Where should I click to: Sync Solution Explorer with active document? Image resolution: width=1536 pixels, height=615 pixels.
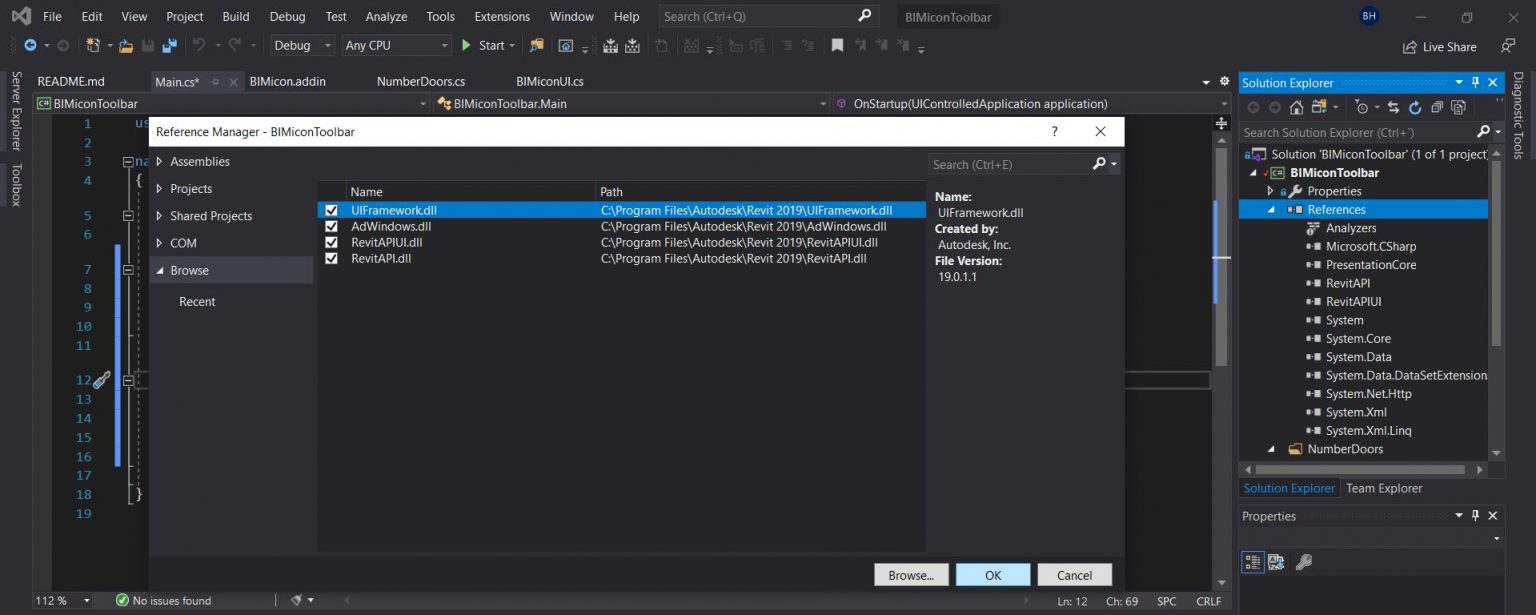click(1394, 107)
